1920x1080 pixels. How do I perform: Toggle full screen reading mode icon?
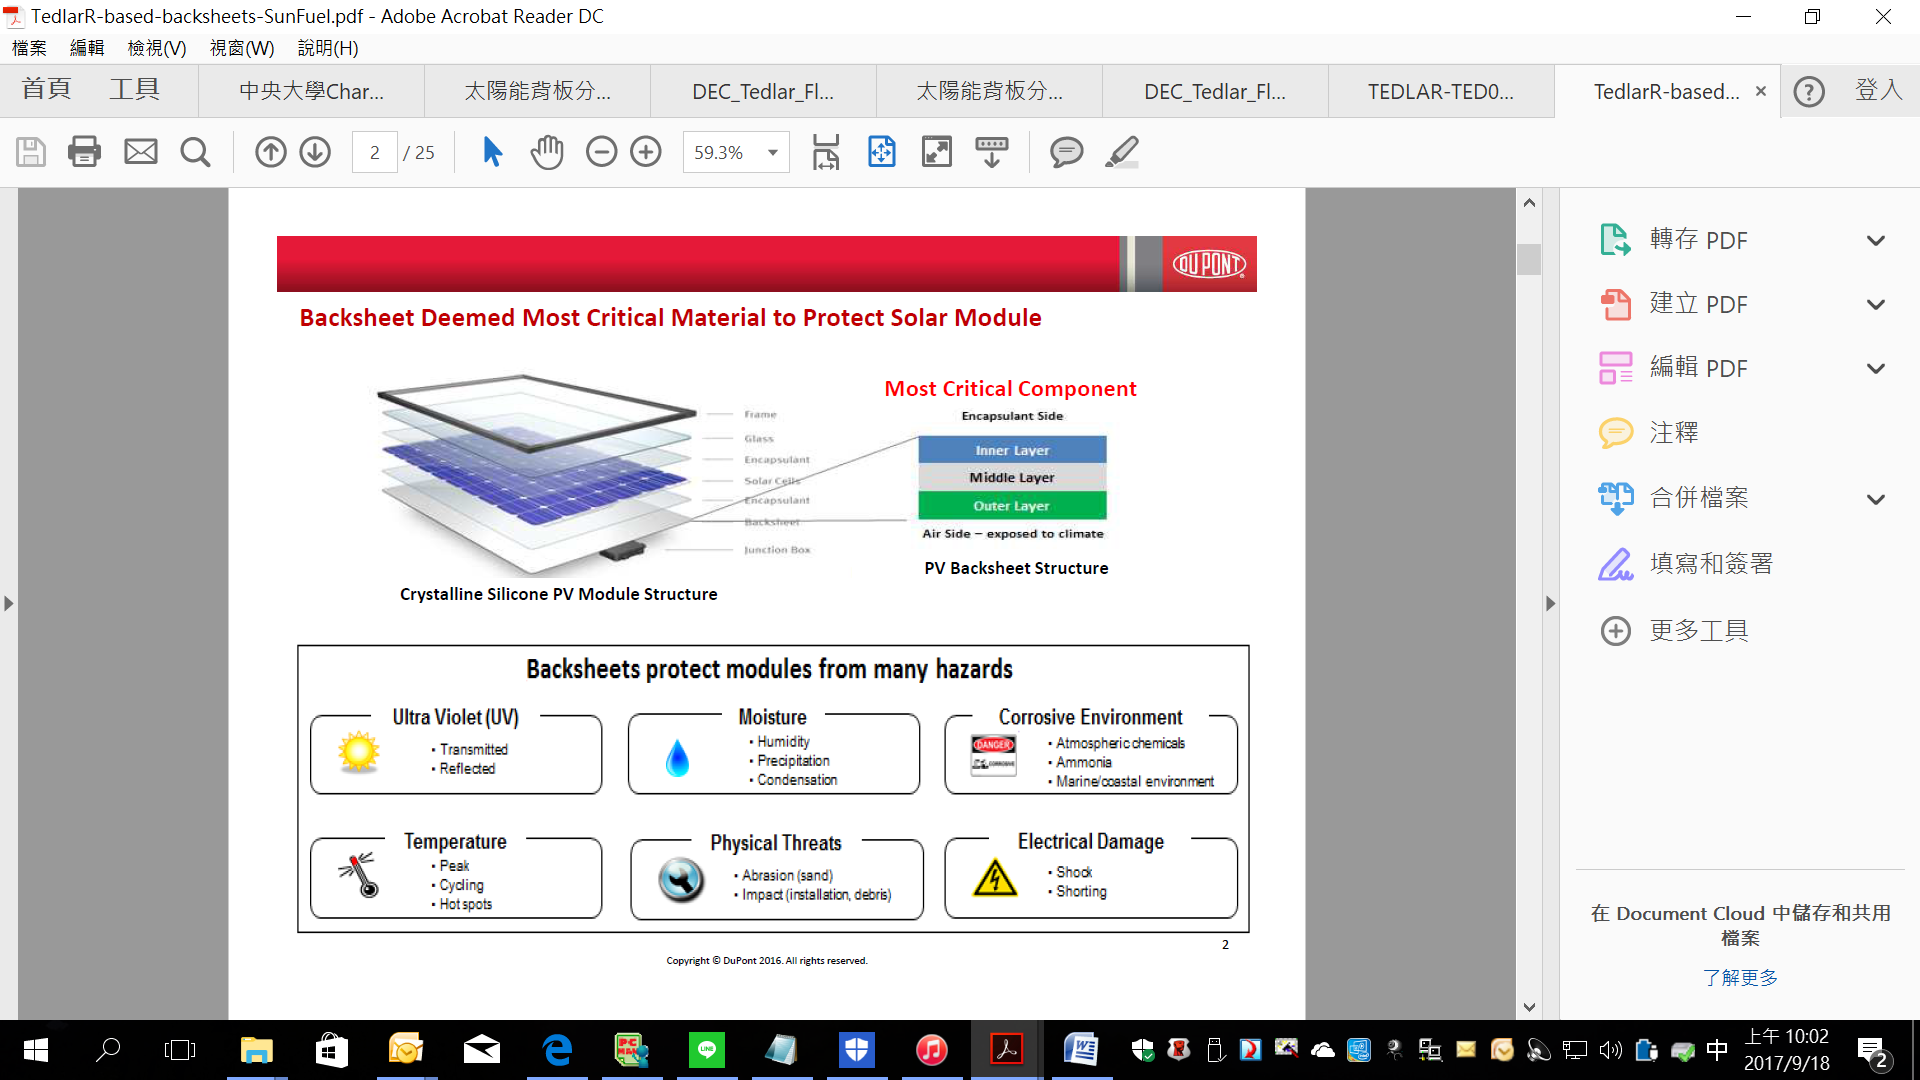(936, 152)
